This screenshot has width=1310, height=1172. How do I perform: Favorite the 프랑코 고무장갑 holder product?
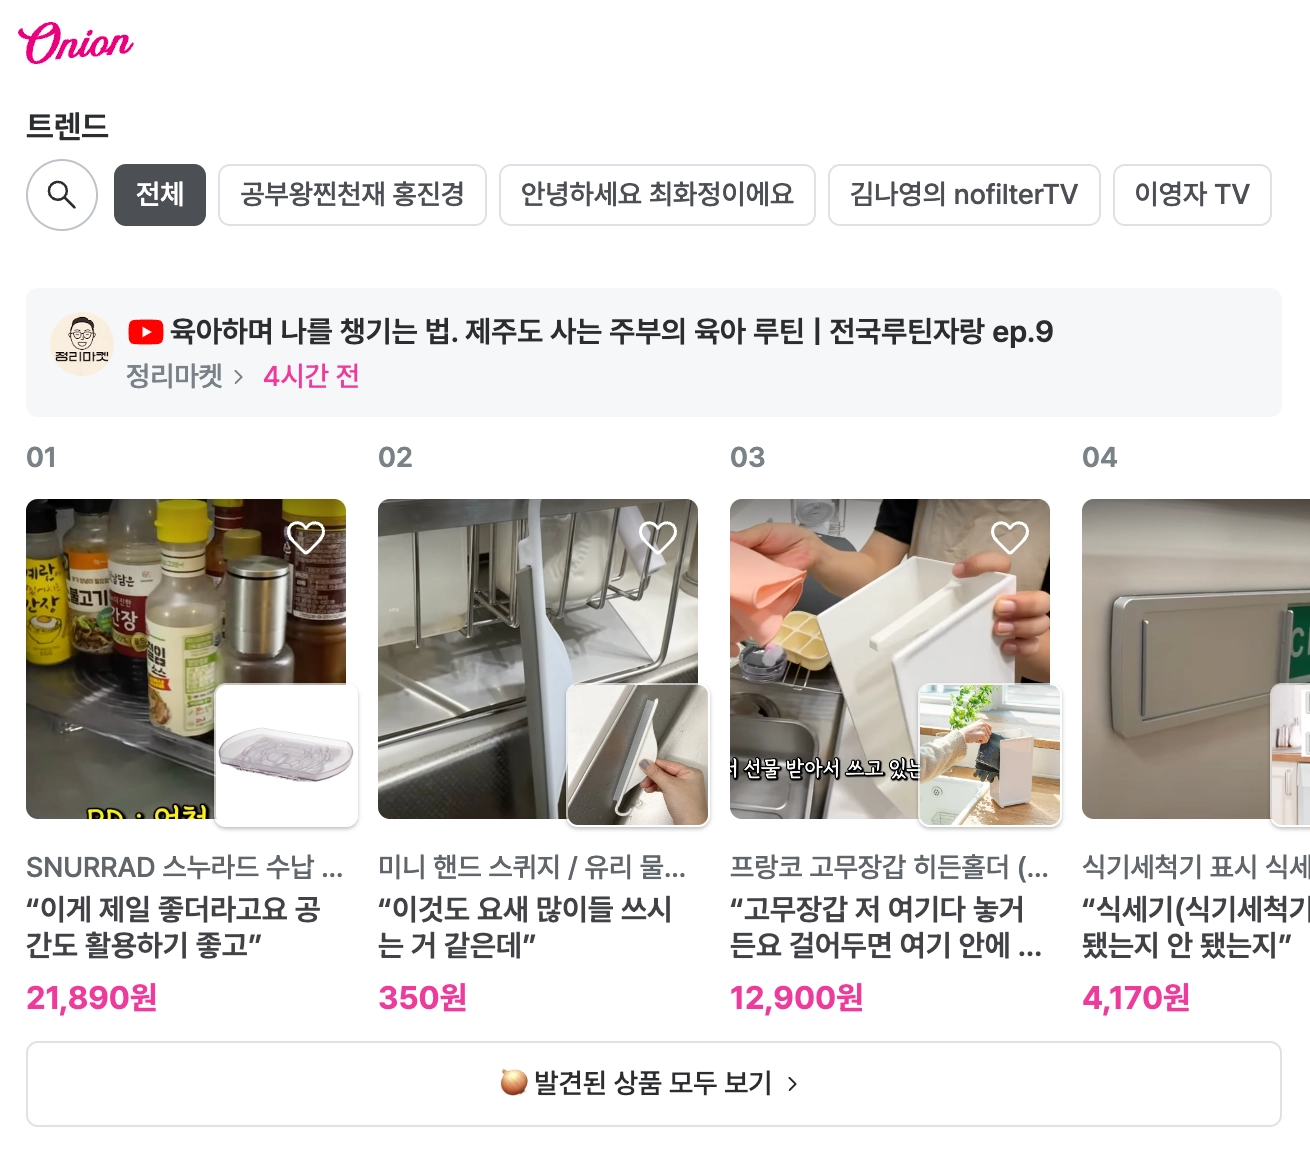(1010, 538)
